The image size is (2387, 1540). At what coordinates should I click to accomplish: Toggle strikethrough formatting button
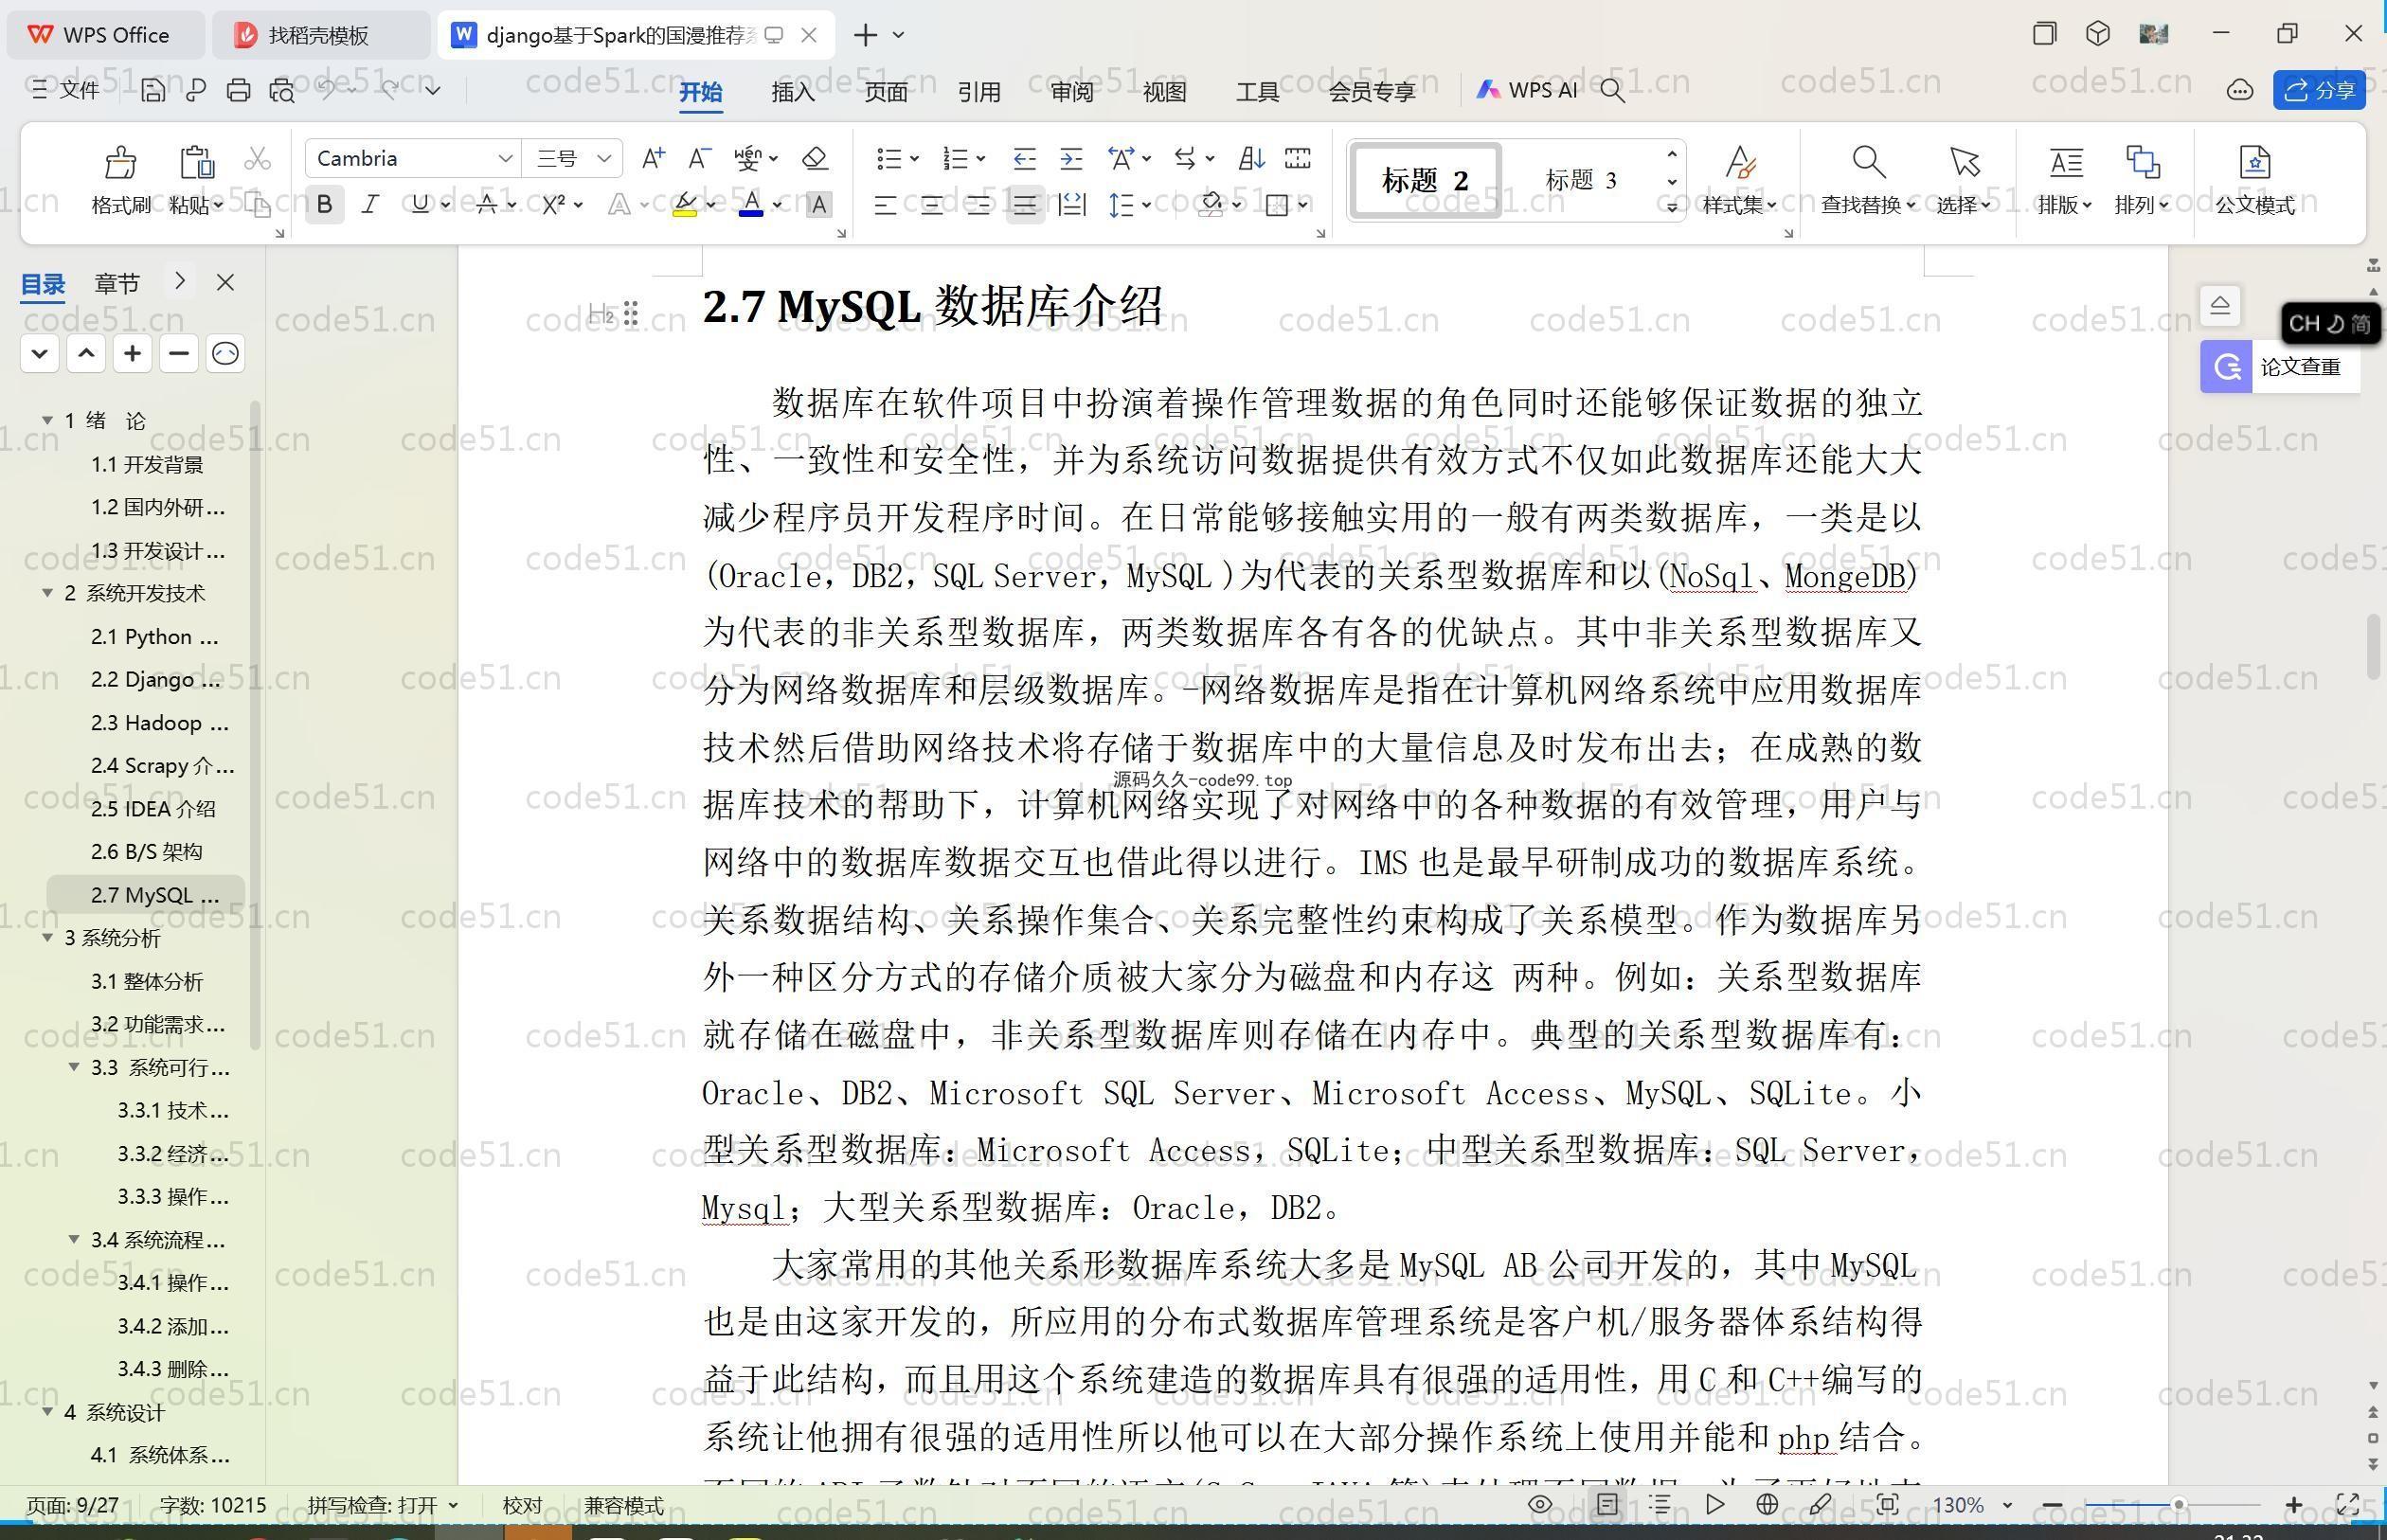[486, 205]
